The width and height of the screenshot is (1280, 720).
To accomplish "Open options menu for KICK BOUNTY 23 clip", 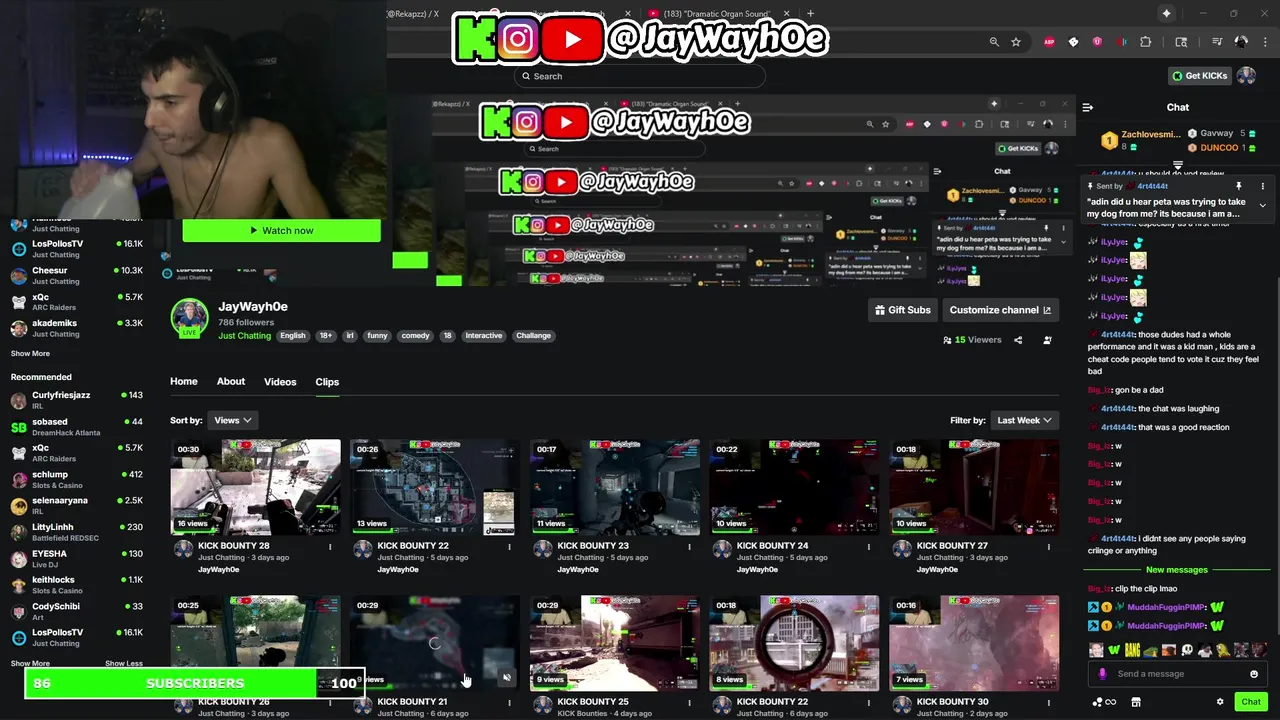I will click(689, 547).
